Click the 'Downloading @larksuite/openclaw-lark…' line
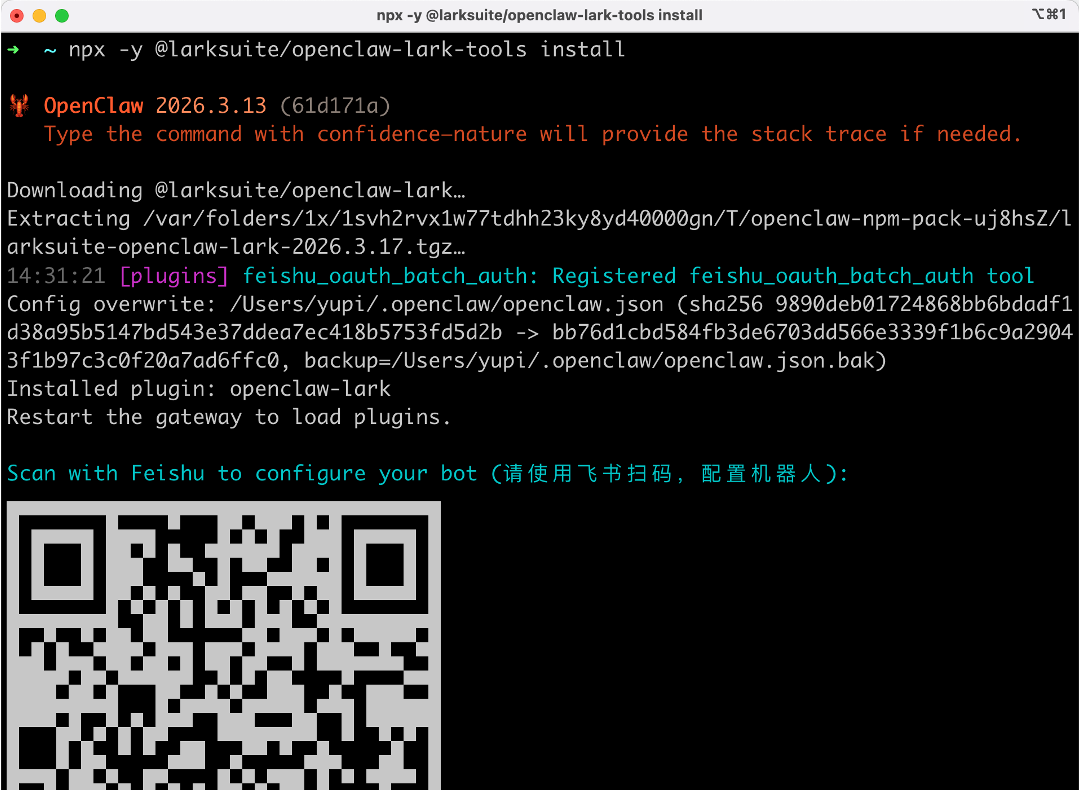1080x790 pixels. point(236,190)
